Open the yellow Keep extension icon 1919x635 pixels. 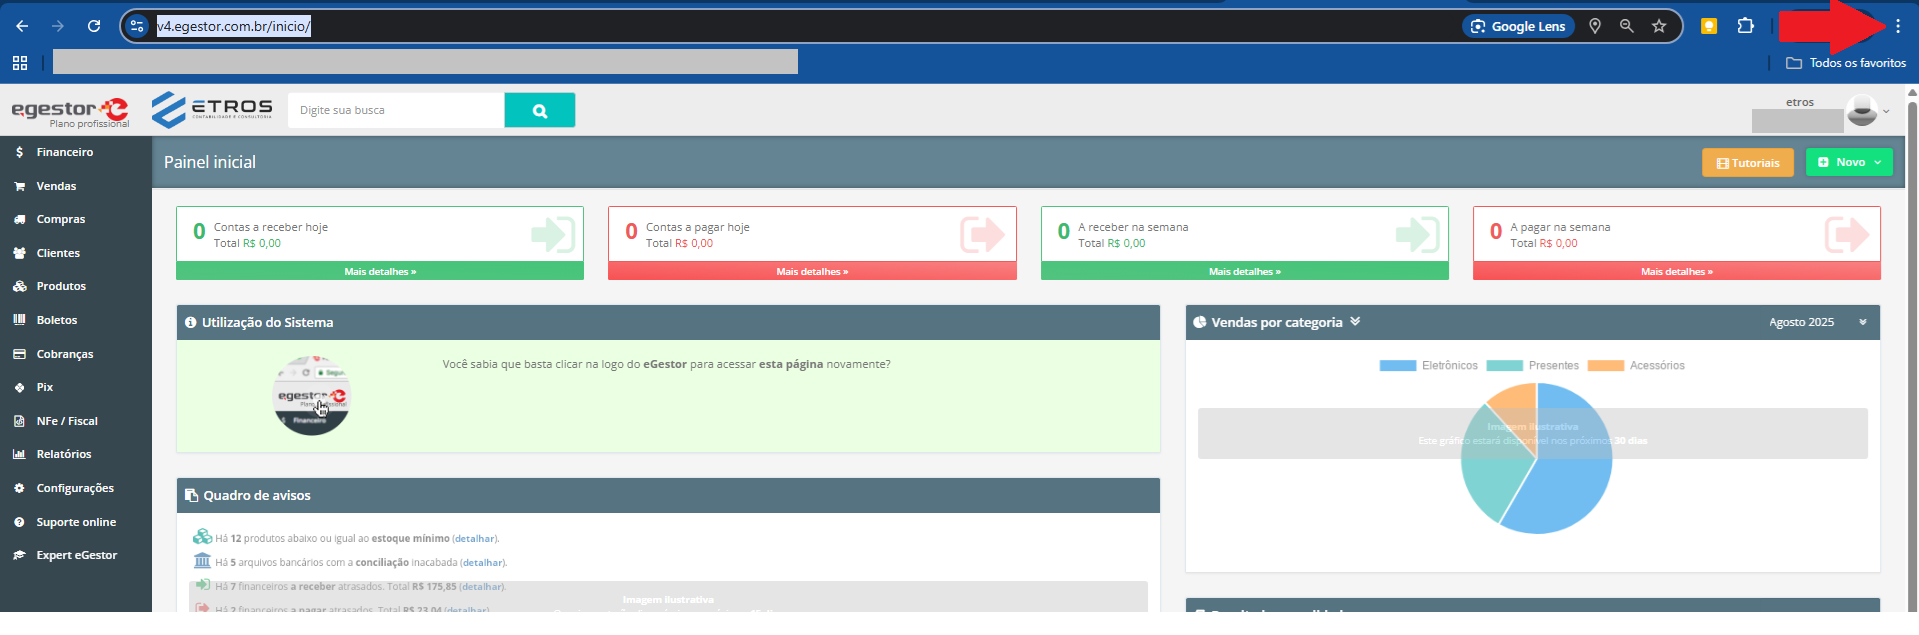coord(1709,26)
